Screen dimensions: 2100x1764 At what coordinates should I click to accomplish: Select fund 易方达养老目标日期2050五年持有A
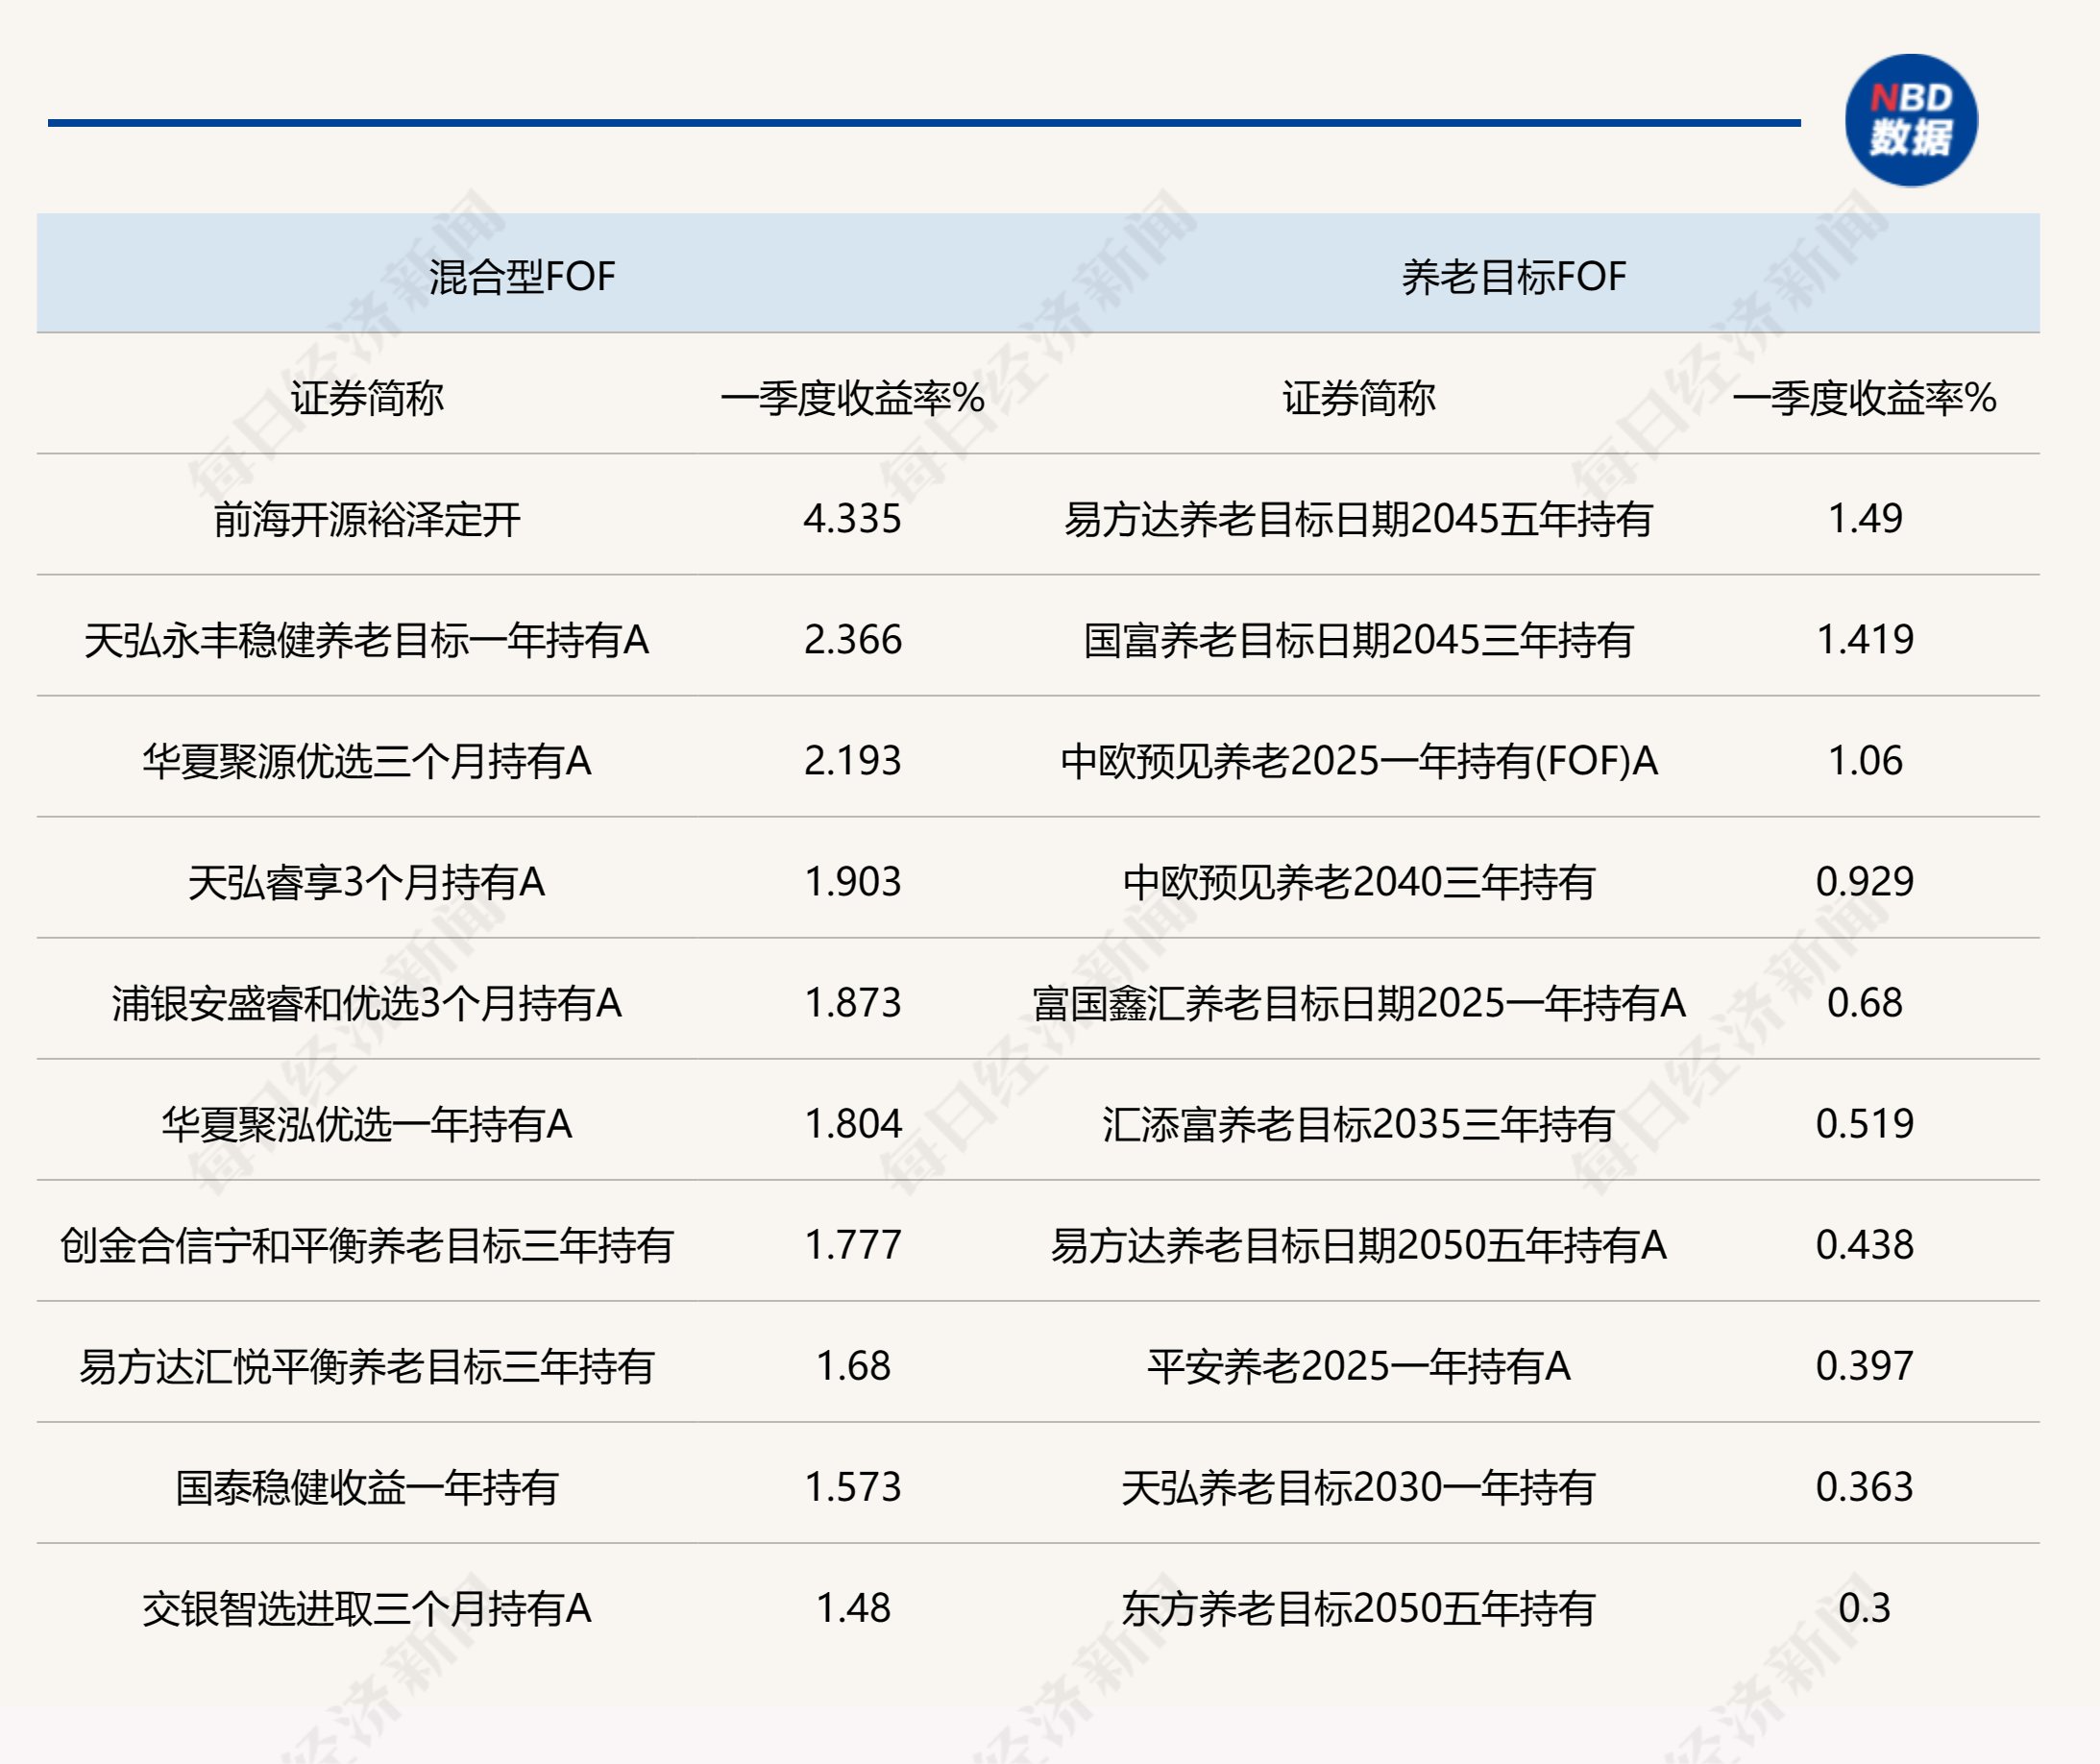coord(1359,1245)
